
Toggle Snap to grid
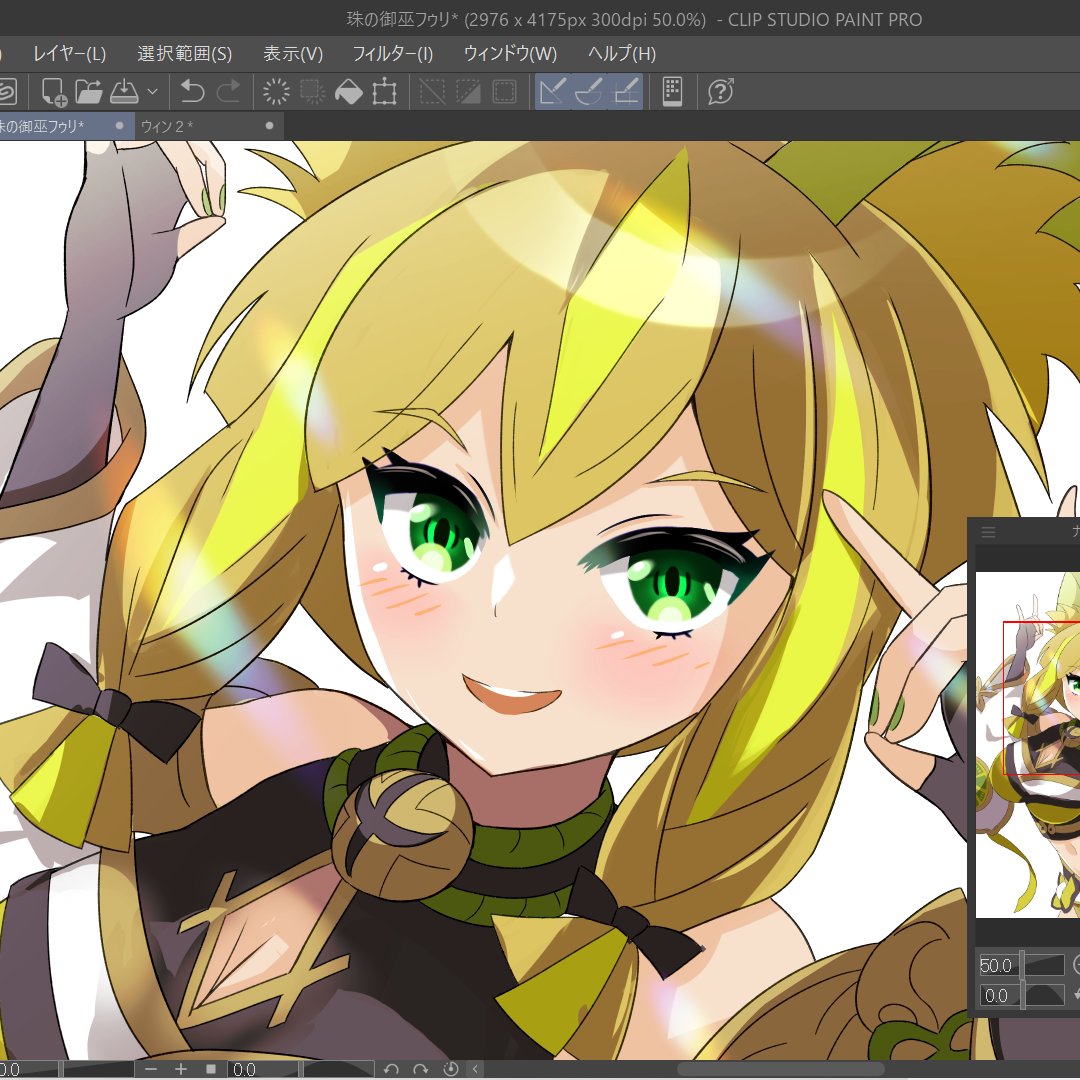625,92
